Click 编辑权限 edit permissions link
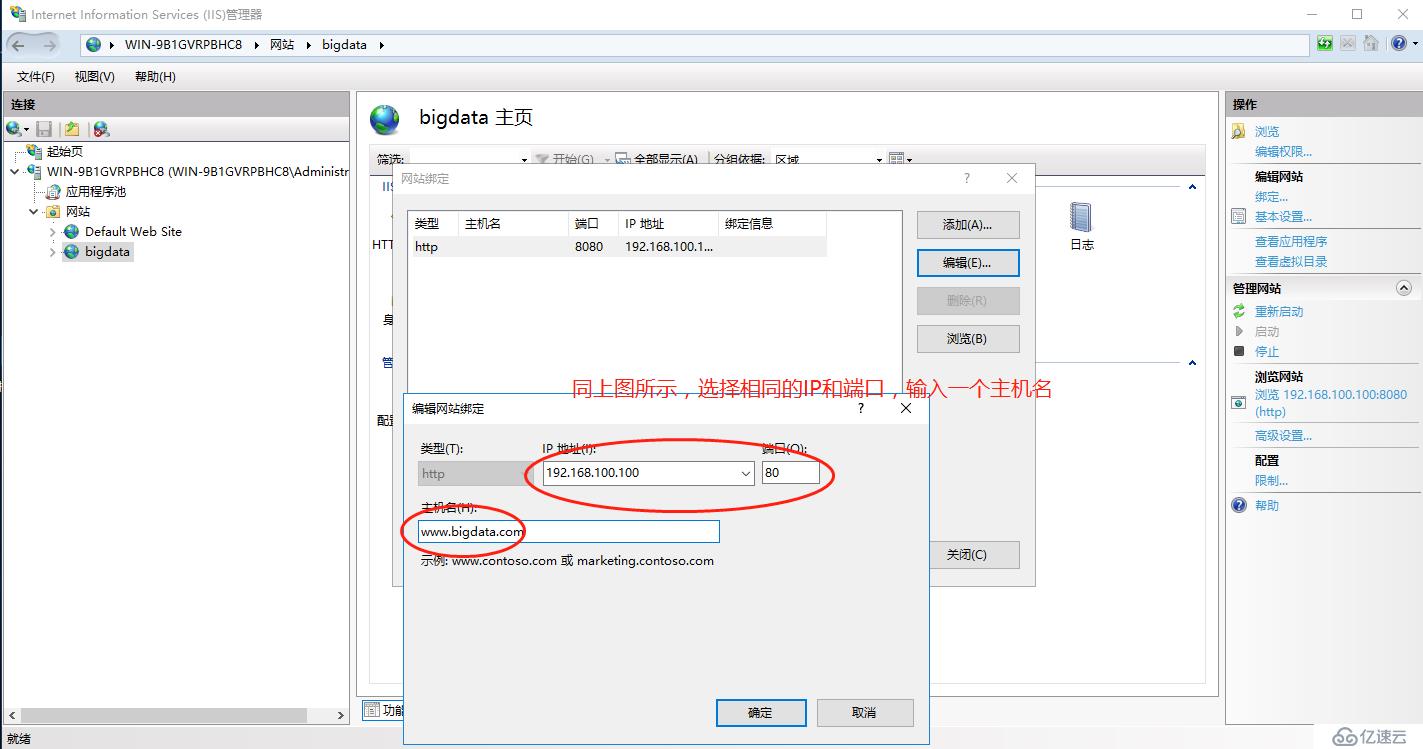Image resolution: width=1423 pixels, height=749 pixels. 1283,151
